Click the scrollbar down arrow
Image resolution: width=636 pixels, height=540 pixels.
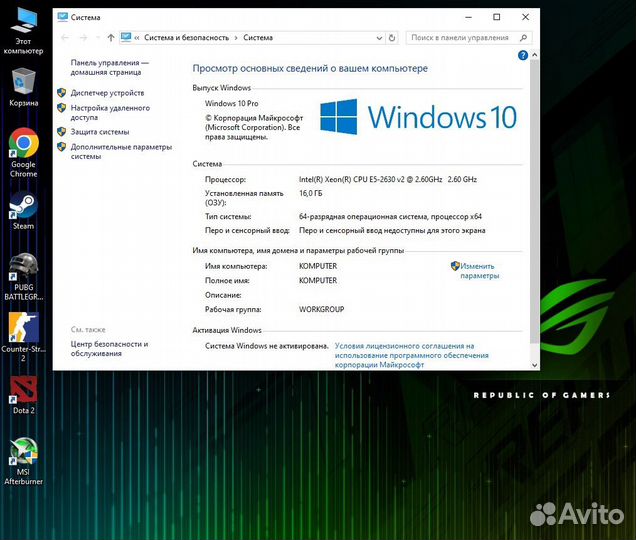click(535, 365)
